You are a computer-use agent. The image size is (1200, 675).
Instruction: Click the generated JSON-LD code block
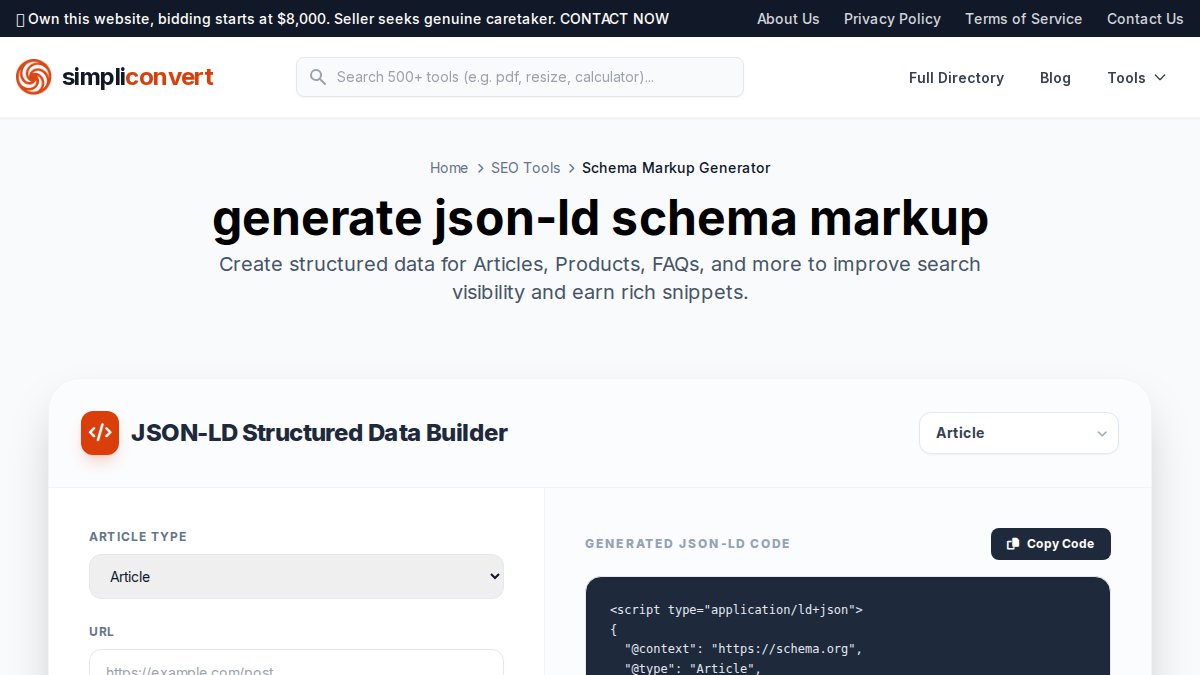848,630
